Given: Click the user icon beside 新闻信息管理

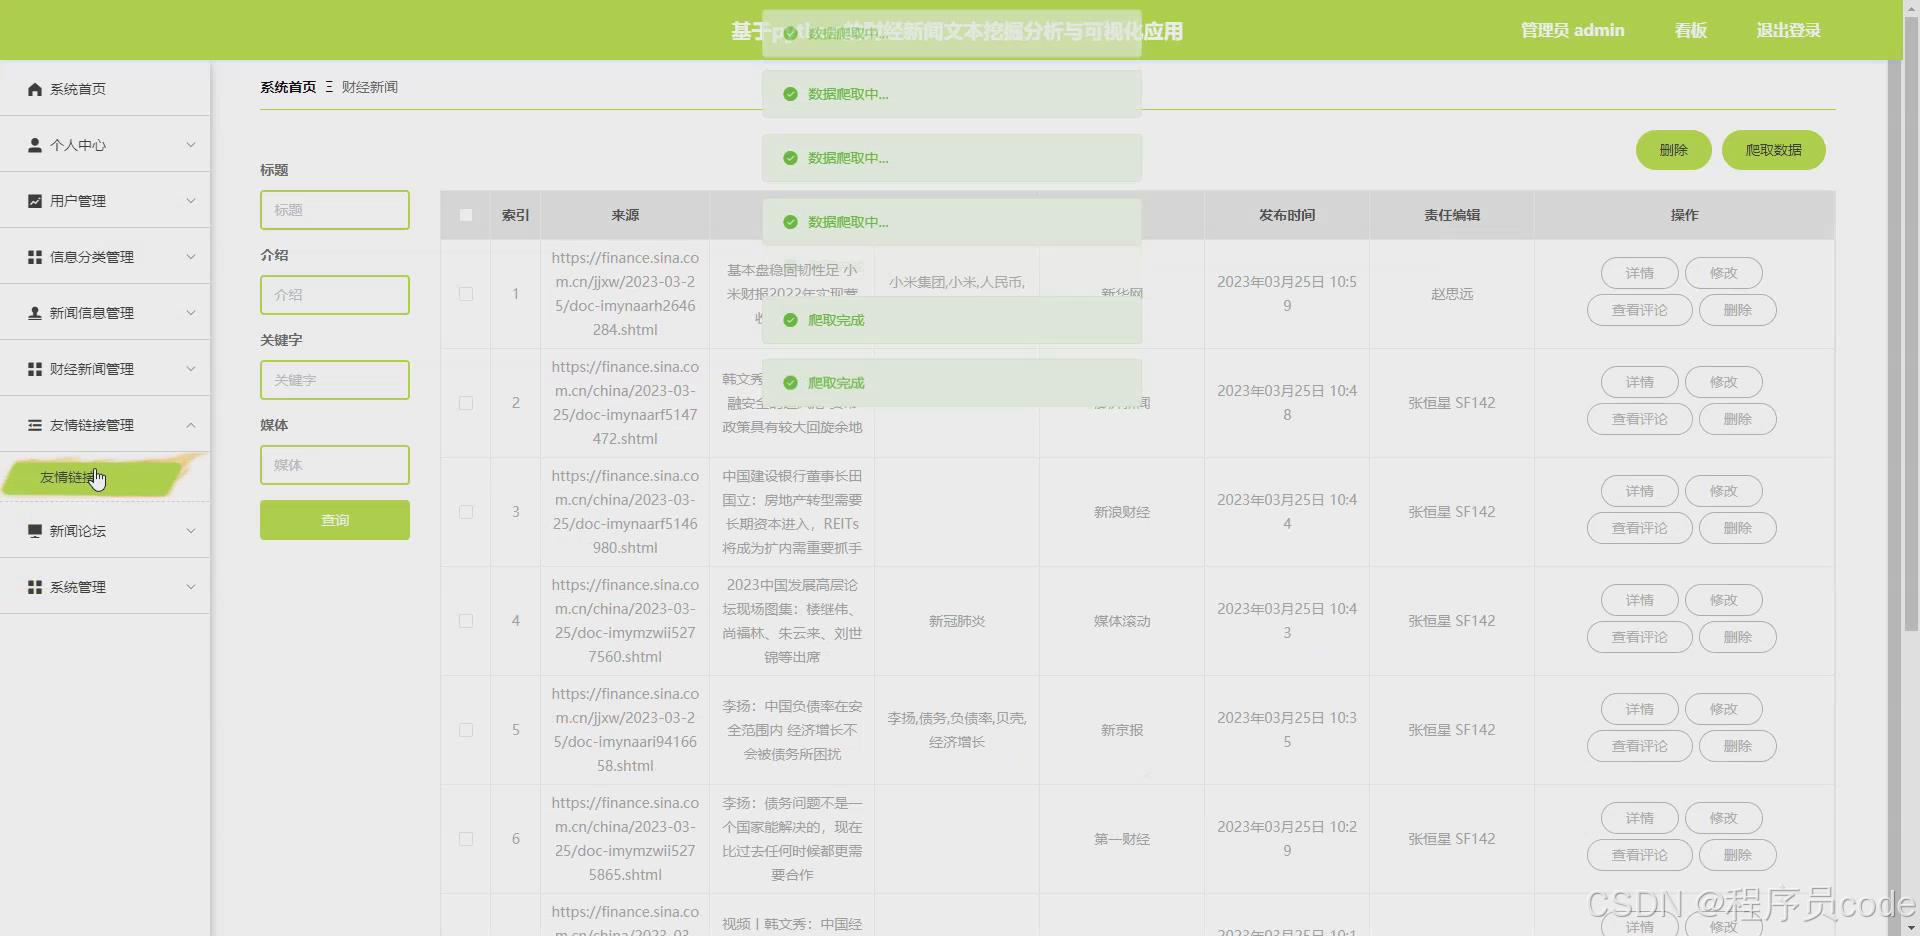Looking at the screenshot, I should point(35,313).
